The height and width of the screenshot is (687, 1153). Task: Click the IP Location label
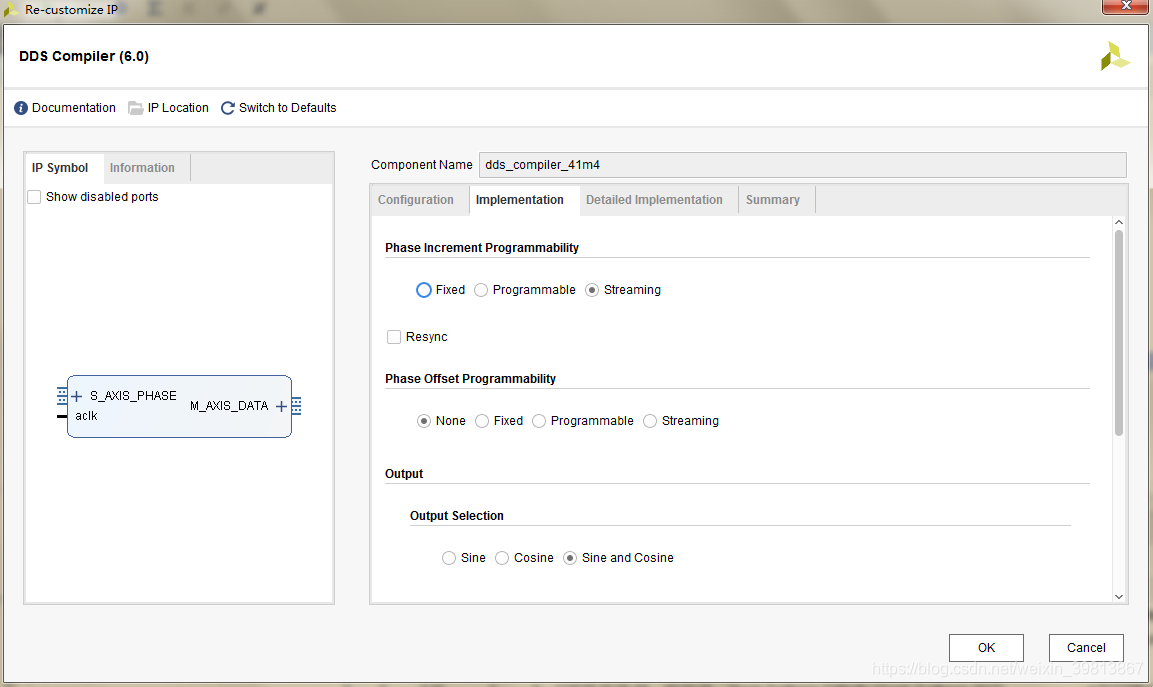pos(178,108)
